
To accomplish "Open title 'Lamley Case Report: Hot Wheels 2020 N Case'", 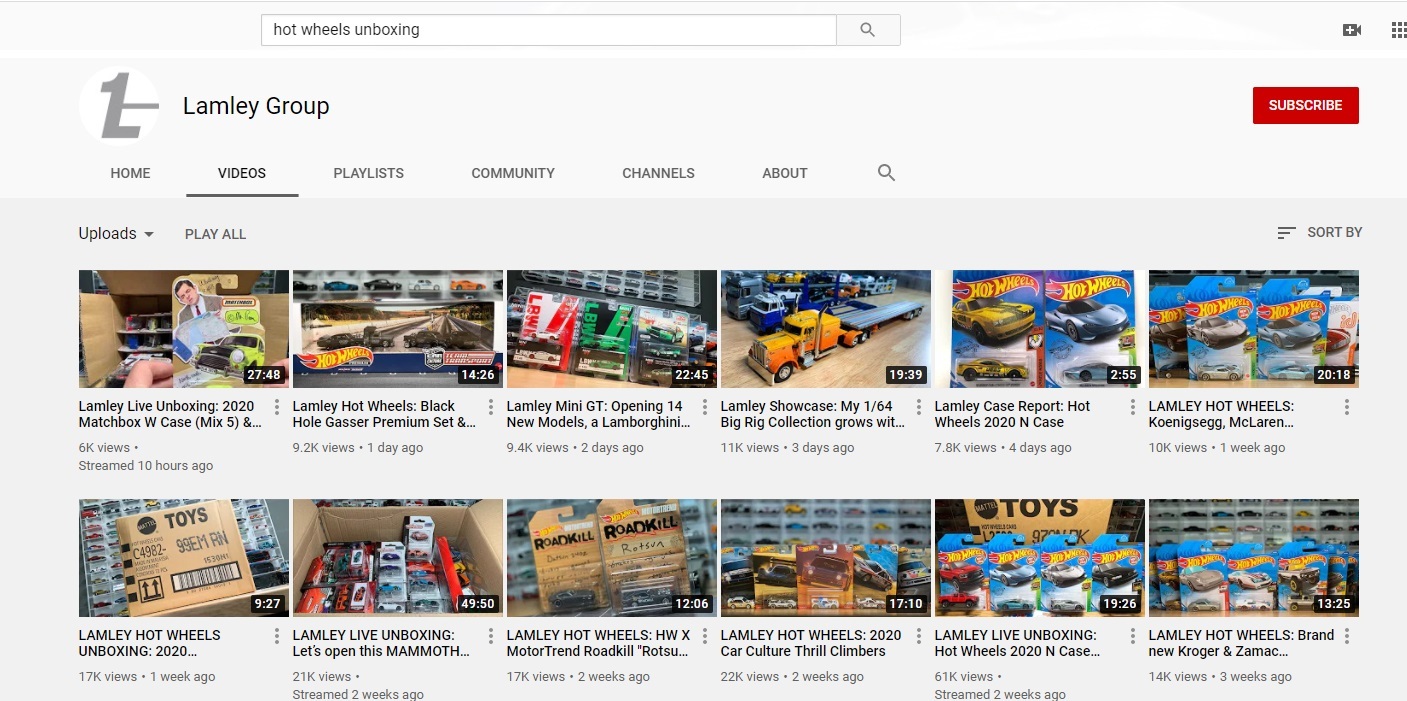I will click(x=1012, y=414).
